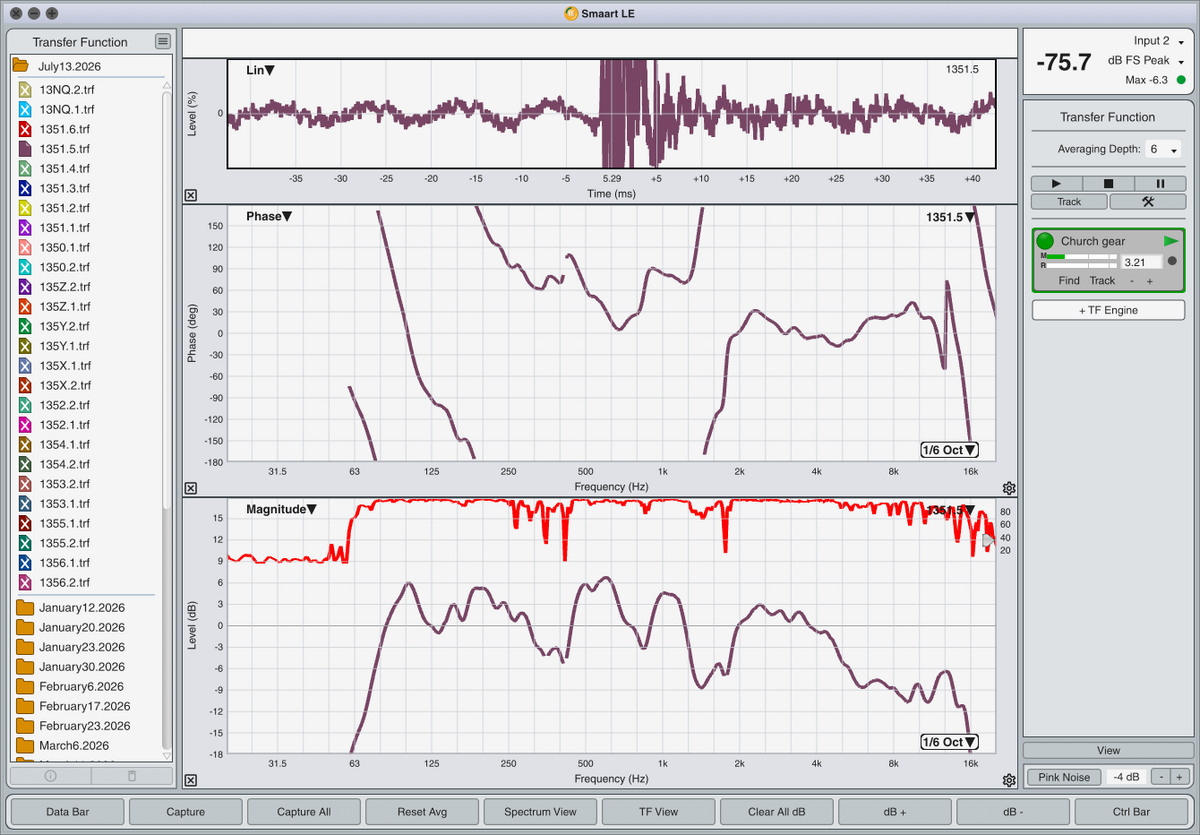Click the info icon below the file list

click(x=51, y=775)
